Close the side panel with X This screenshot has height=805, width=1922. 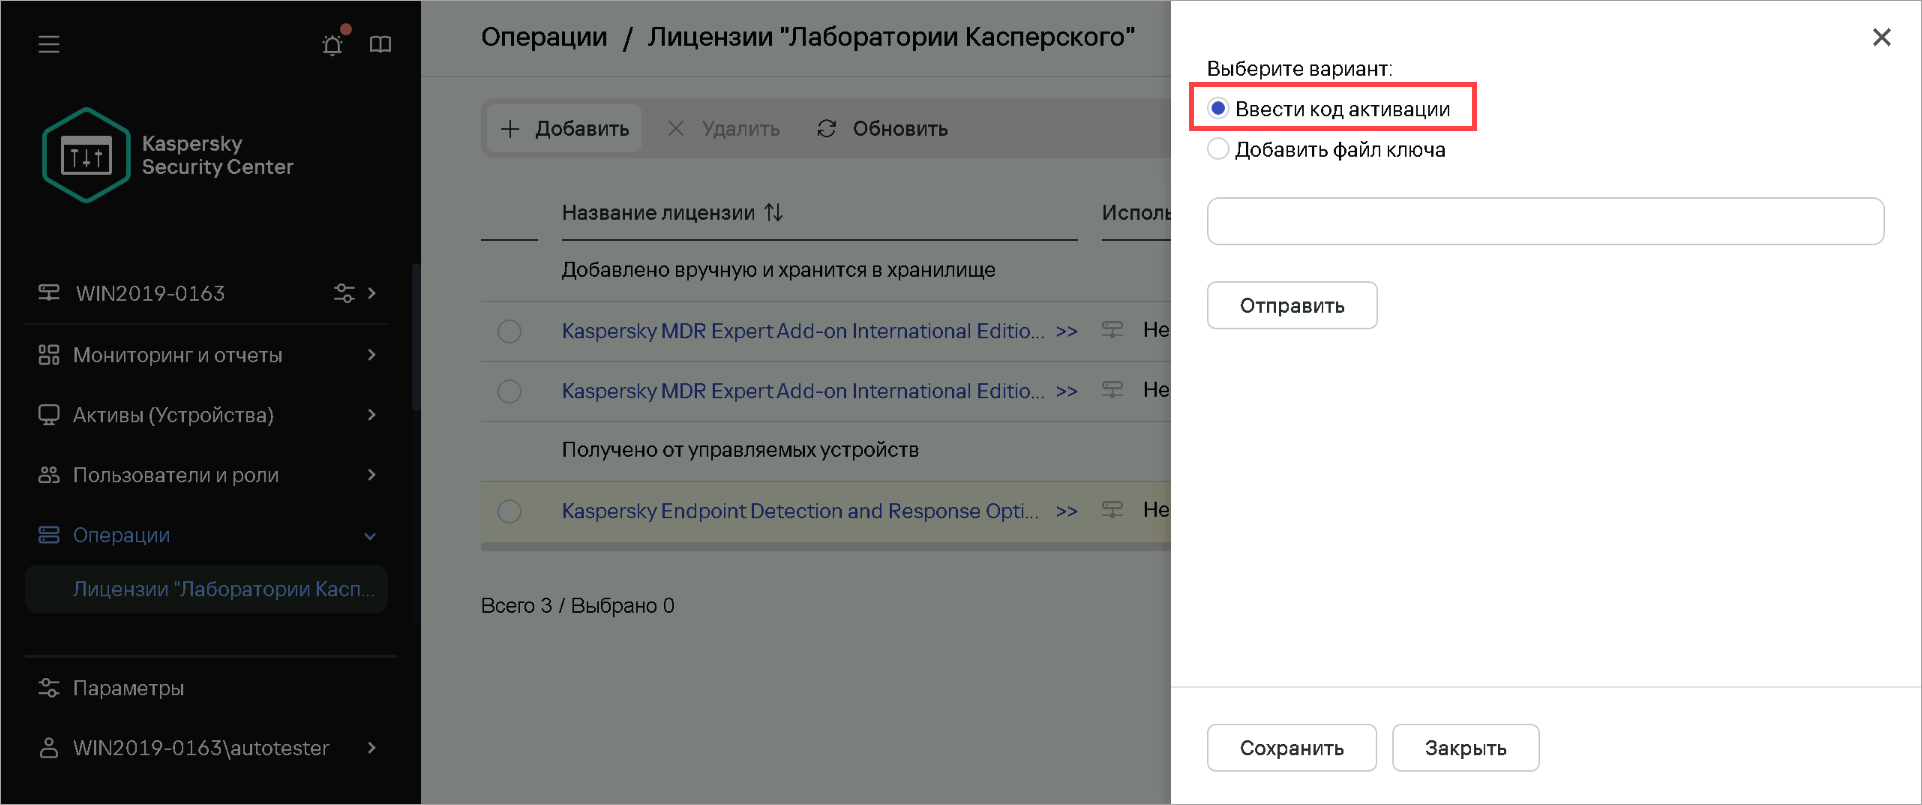pos(1881,37)
